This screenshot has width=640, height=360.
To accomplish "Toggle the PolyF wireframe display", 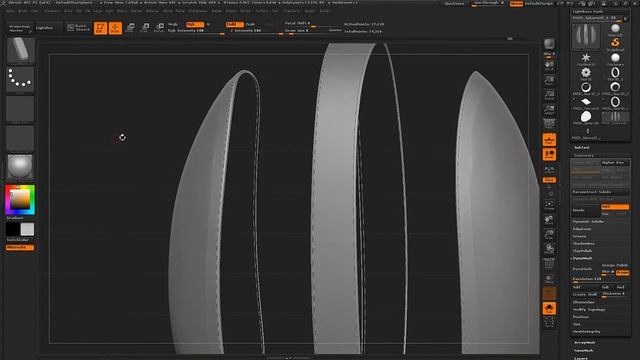I will (x=549, y=264).
